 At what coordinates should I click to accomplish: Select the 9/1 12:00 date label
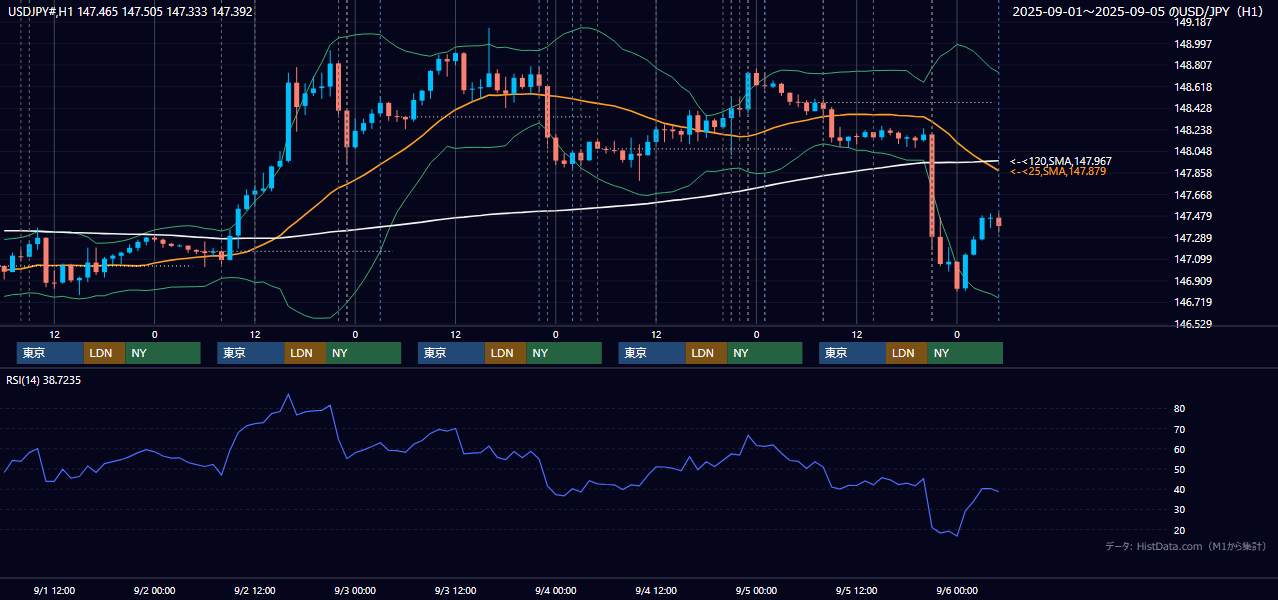(x=54, y=590)
